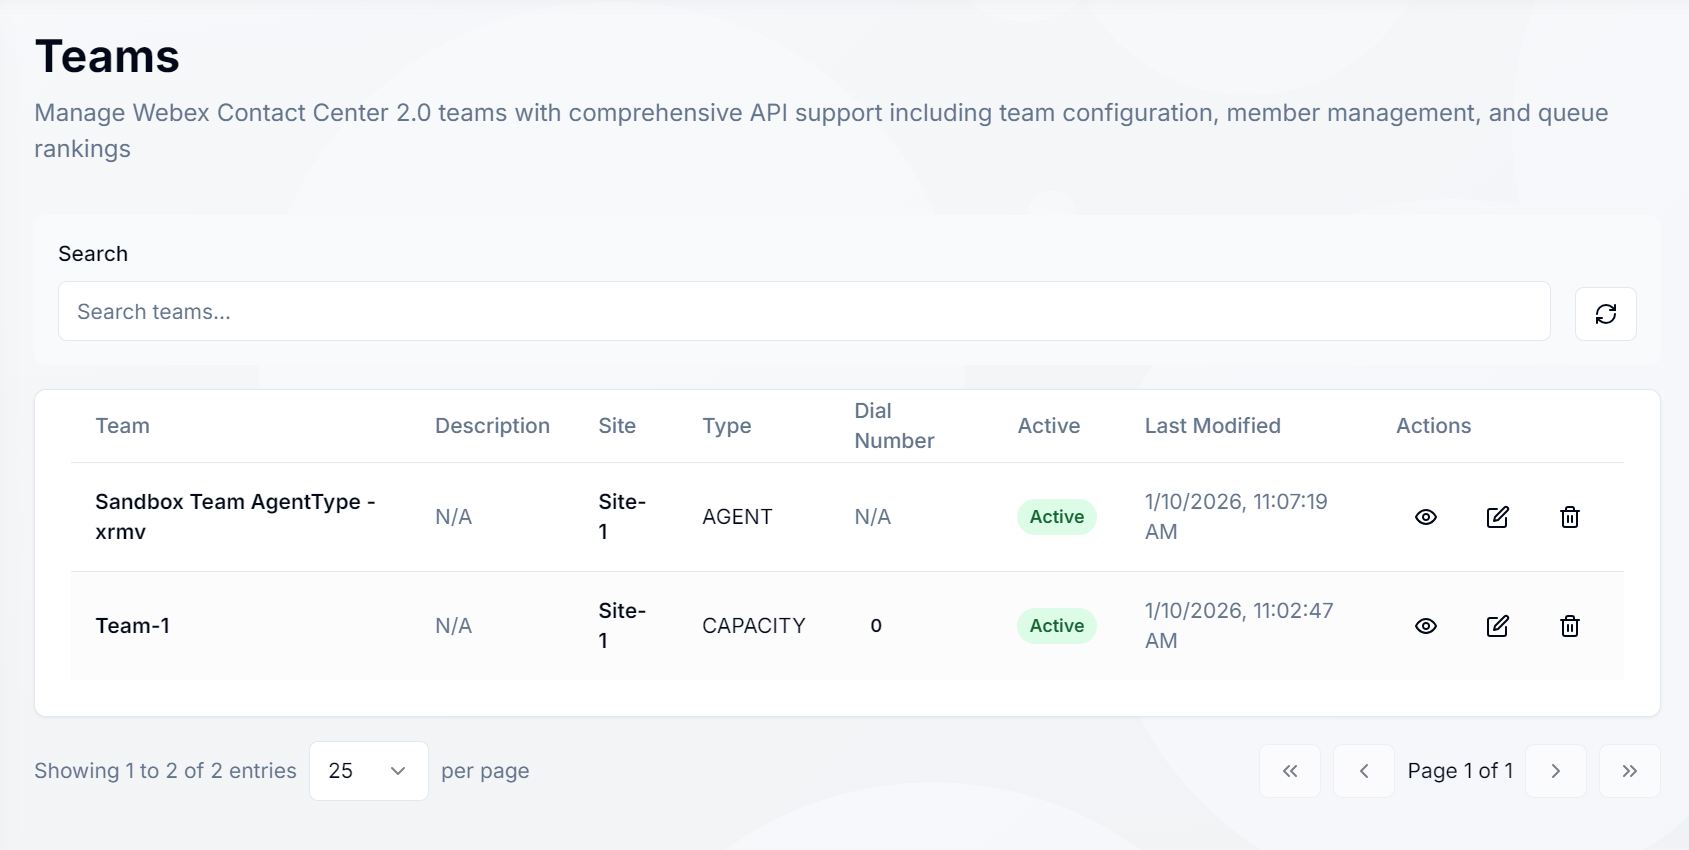Click the Teams page heading
Screen dimensions: 1689x850
[x=107, y=56]
